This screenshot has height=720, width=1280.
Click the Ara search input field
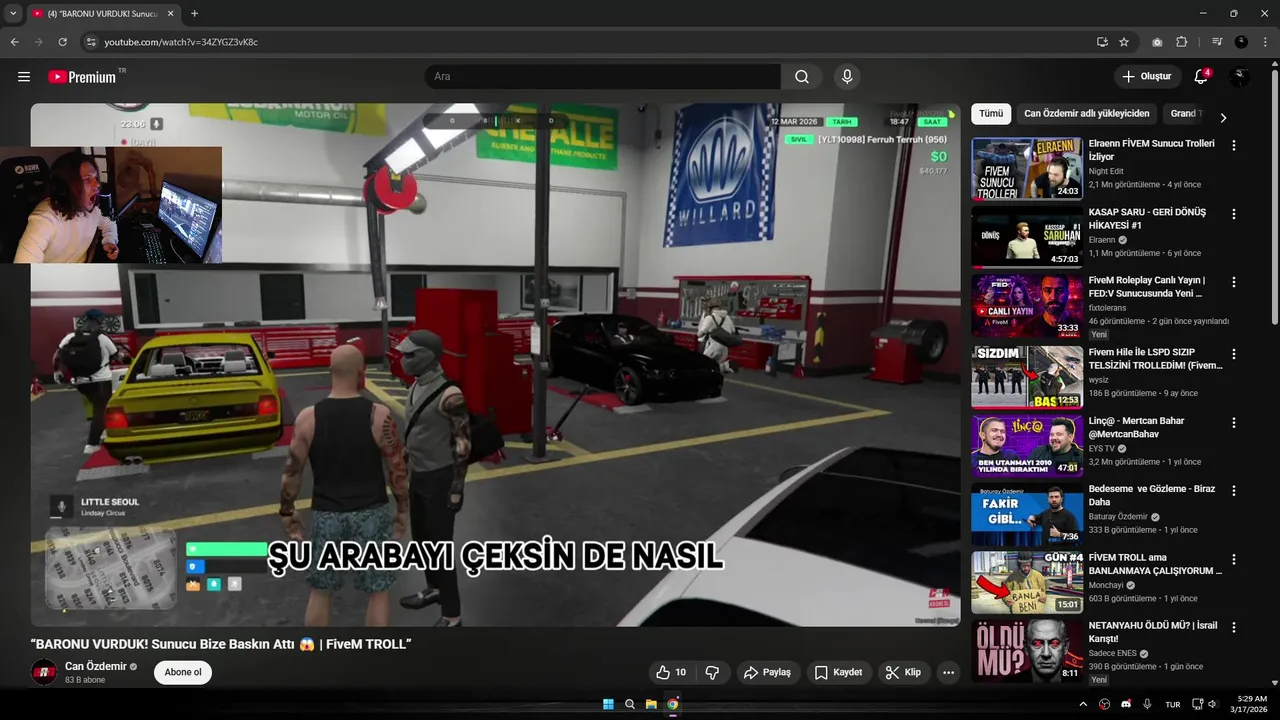point(603,77)
